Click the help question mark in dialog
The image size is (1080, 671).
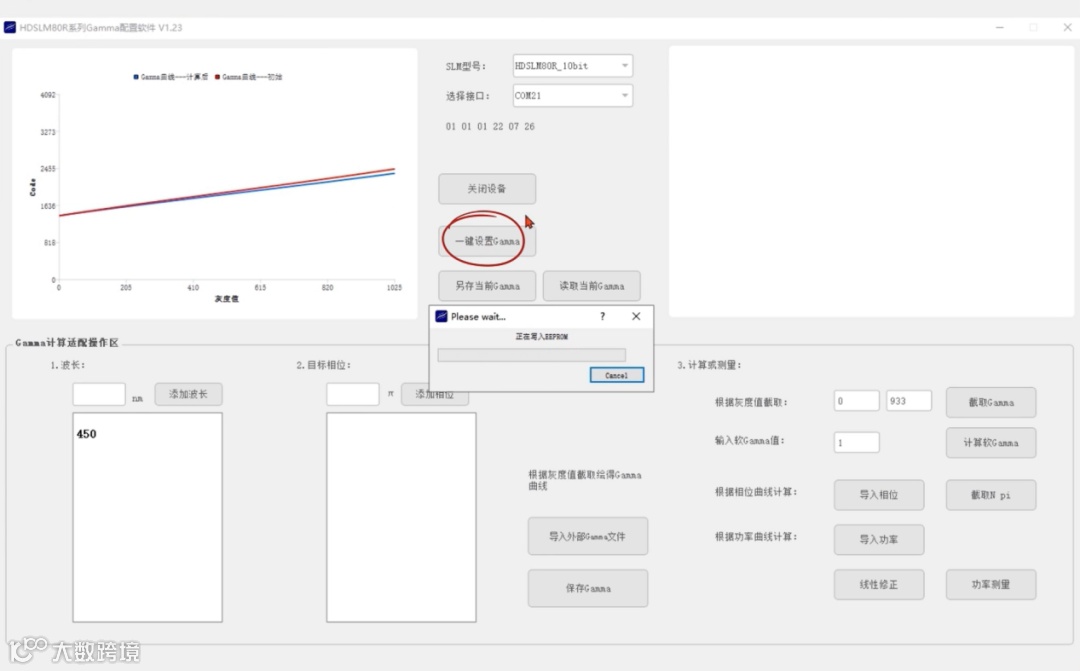pyautogui.click(x=603, y=316)
